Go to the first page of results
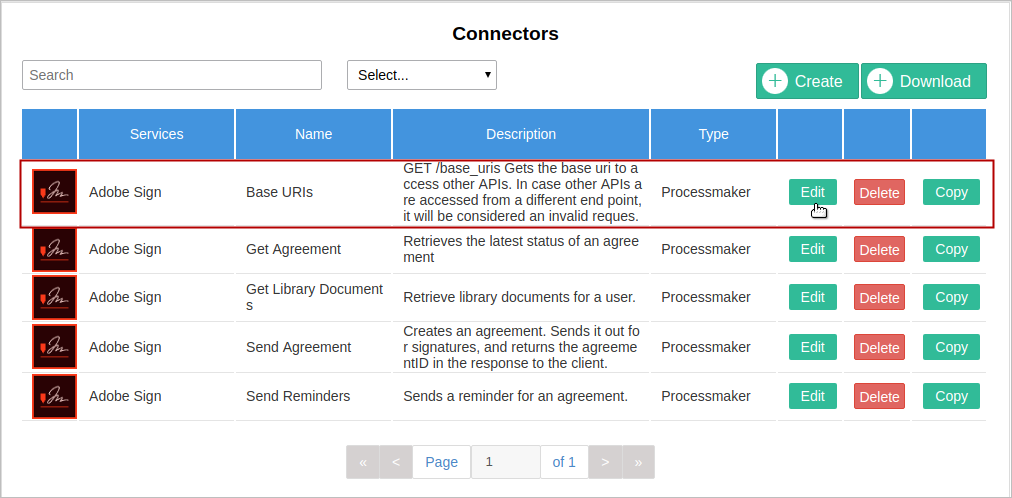1012x498 pixels. pyautogui.click(x=363, y=462)
